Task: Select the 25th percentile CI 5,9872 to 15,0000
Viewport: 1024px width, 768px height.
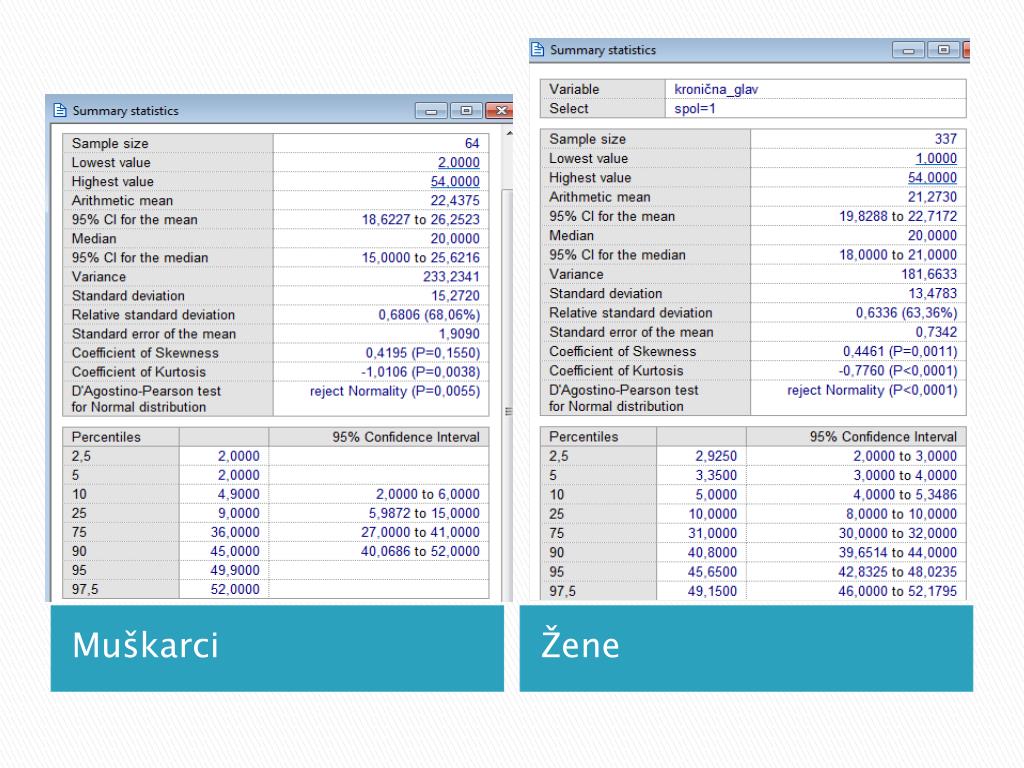Action: click(x=424, y=513)
